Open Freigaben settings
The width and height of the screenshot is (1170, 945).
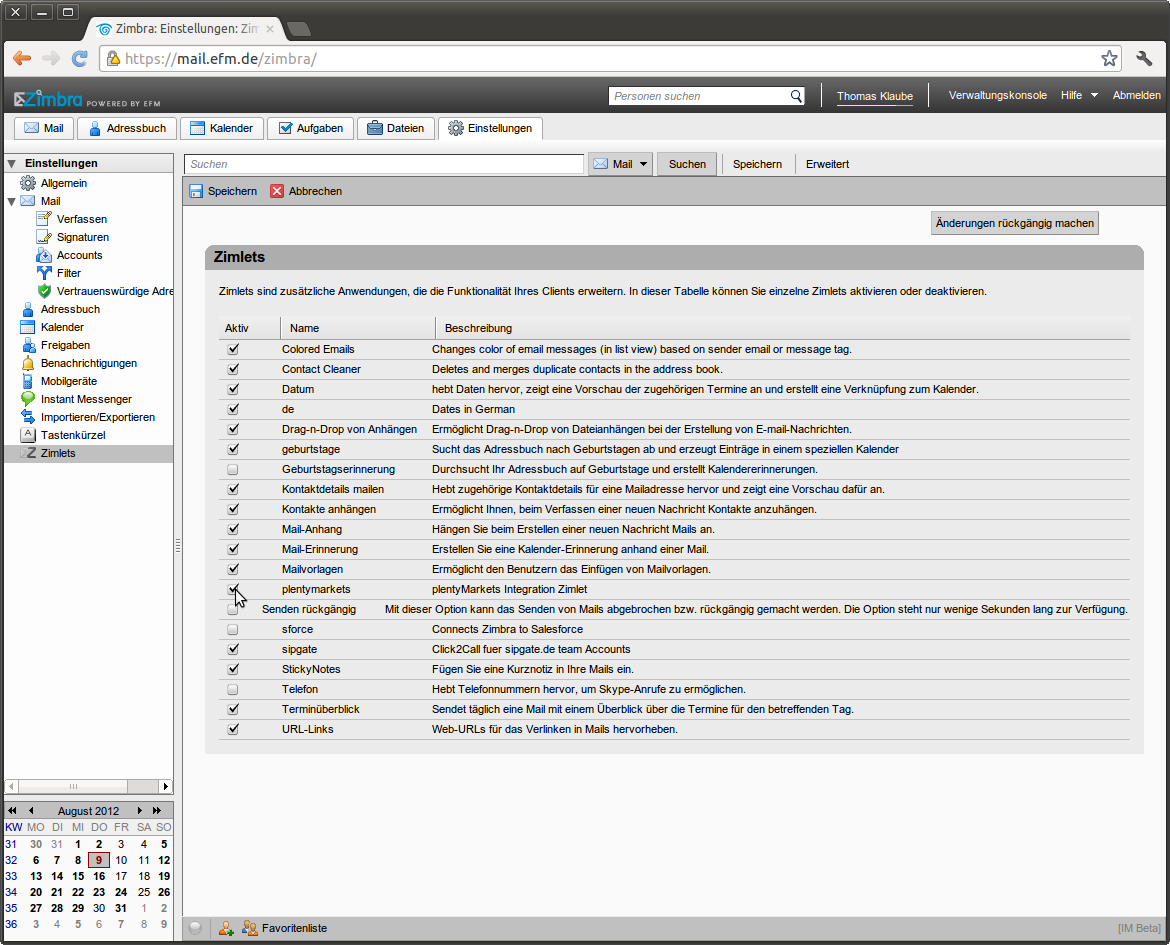pyautogui.click(x=55, y=345)
